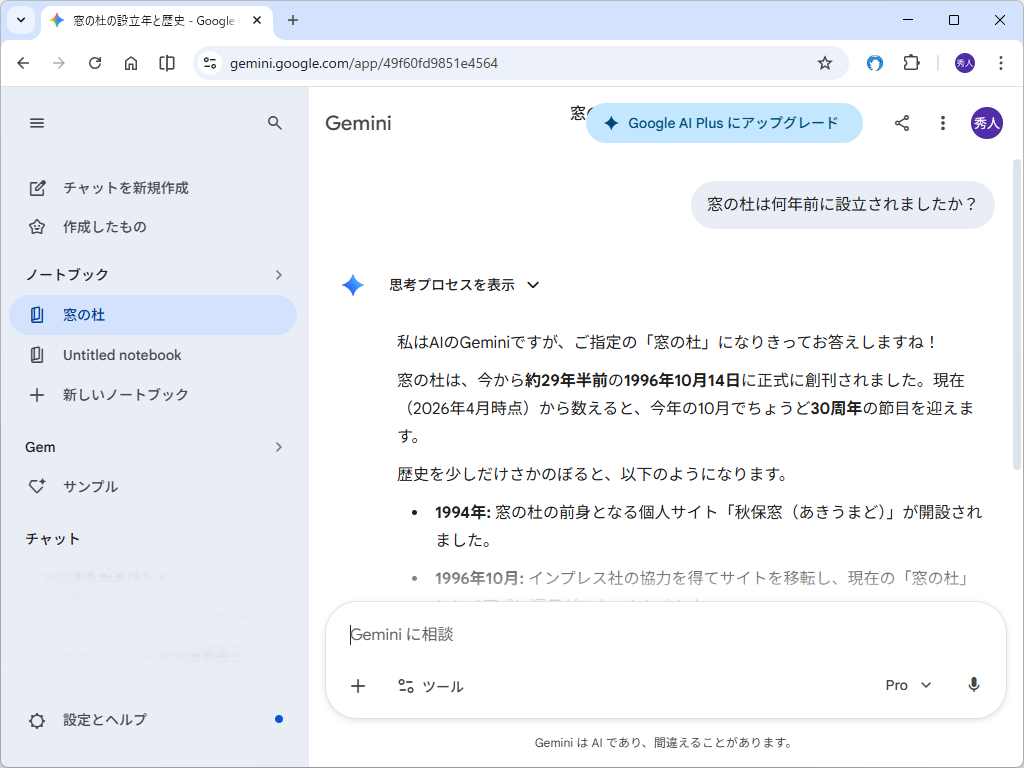Click the microphone icon in the prompt bar
This screenshot has height=768, width=1024.
[x=973, y=685]
